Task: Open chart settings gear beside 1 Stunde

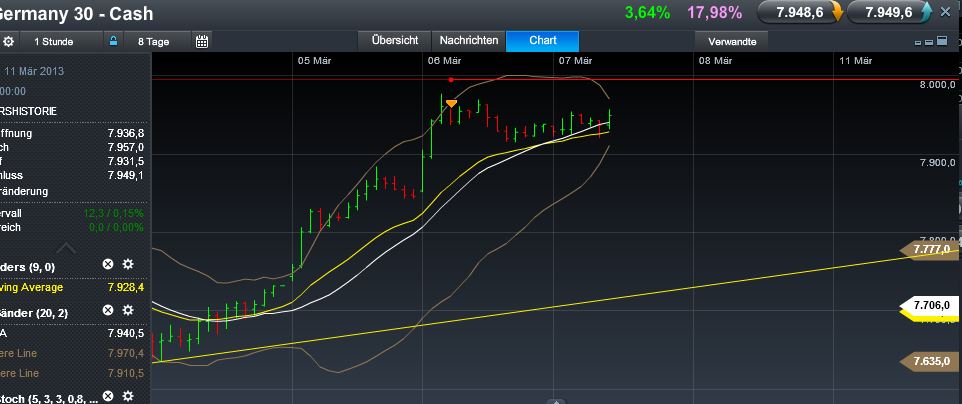Action: click(9, 42)
